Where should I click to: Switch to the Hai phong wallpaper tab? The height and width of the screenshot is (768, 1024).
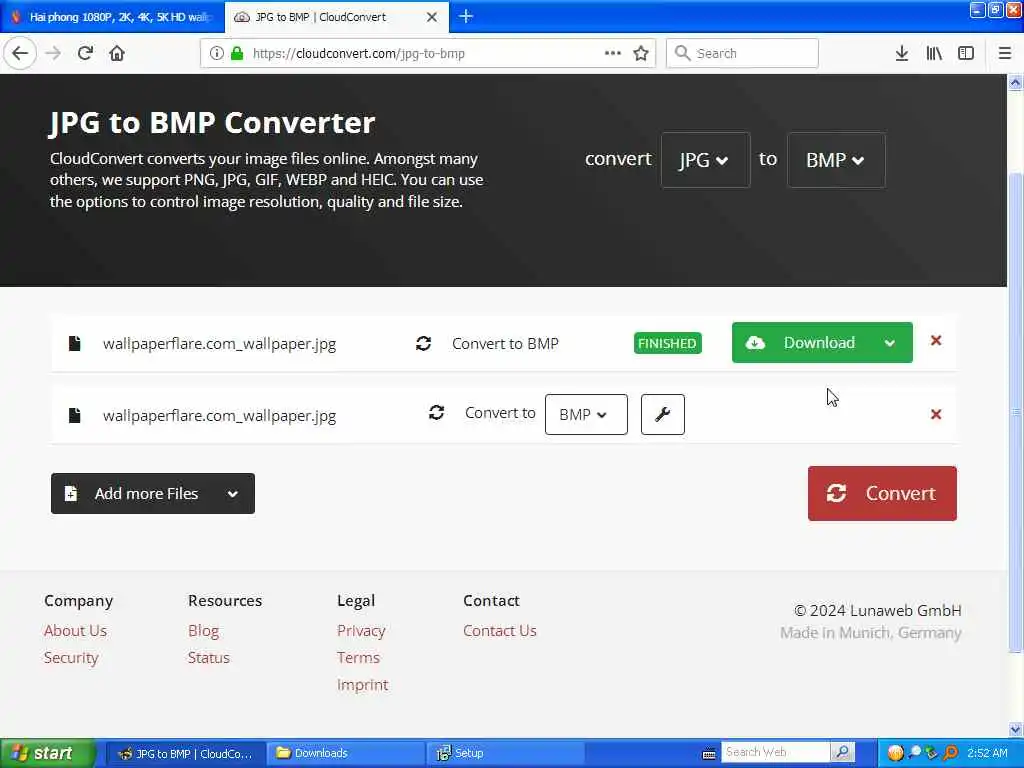pyautogui.click(x=113, y=17)
